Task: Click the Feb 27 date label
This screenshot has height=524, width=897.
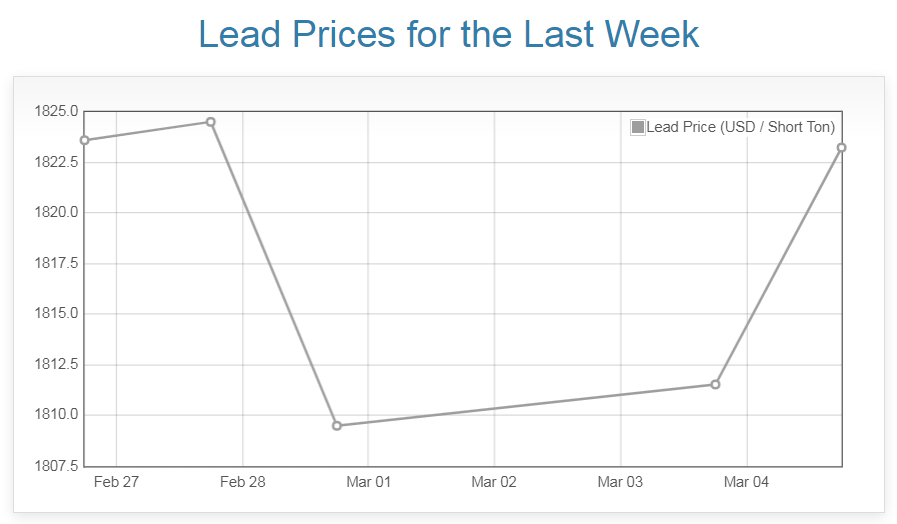Action: (116, 482)
